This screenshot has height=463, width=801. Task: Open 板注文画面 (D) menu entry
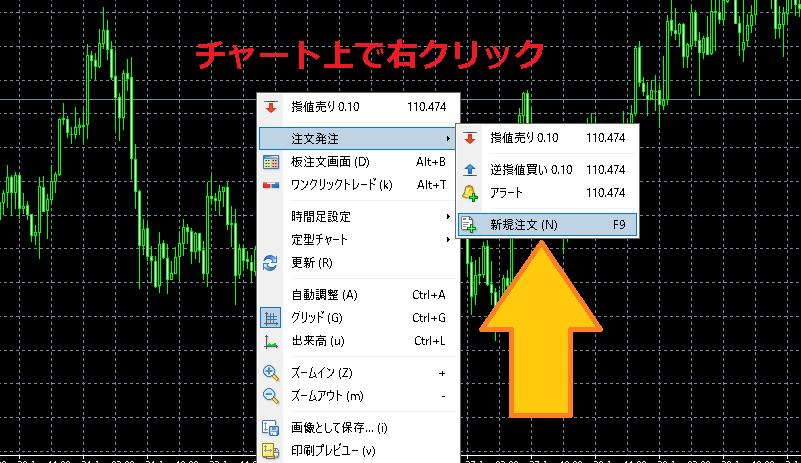pos(358,162)
